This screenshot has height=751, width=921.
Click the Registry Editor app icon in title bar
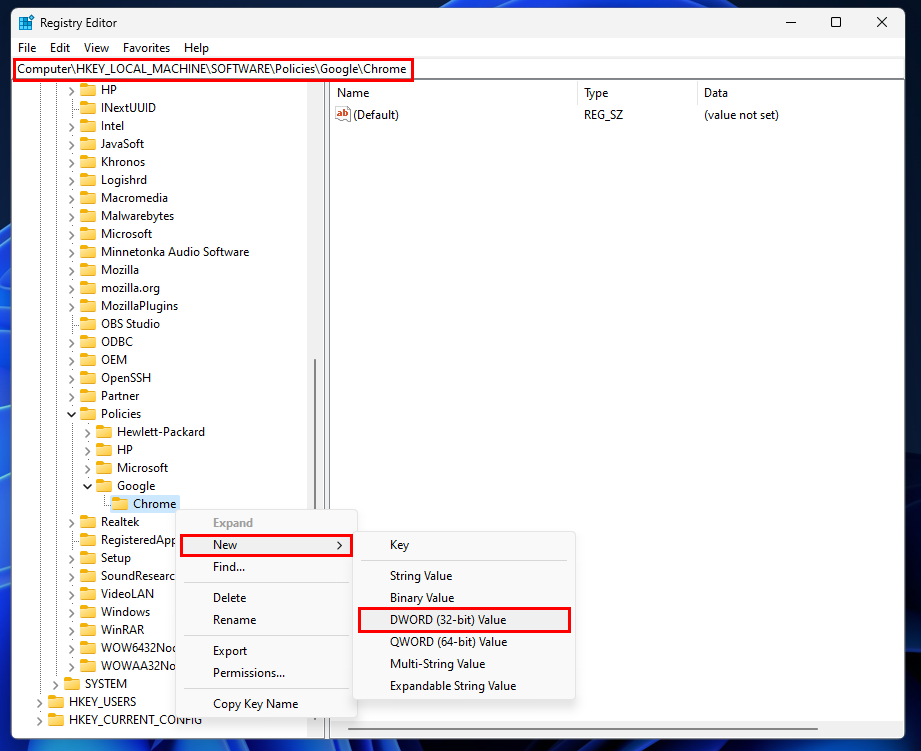[26, 23]
